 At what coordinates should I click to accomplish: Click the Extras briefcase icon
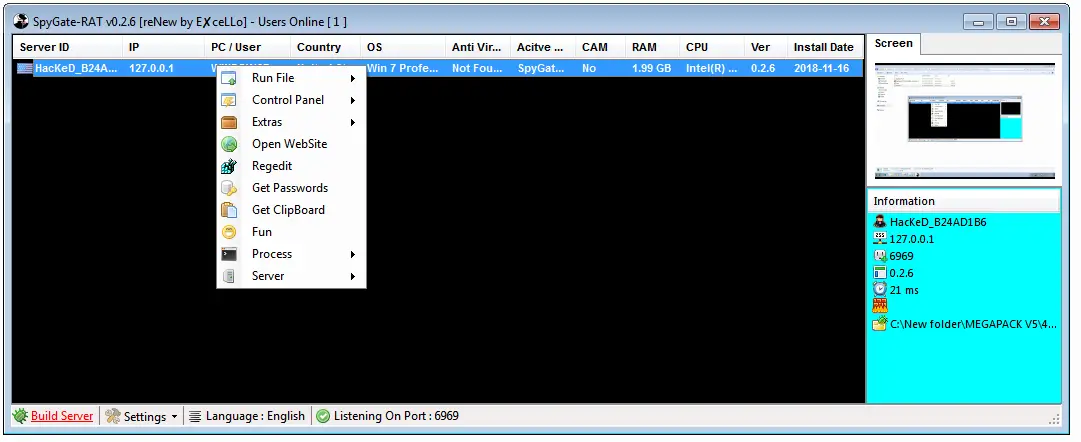click(x=229, y=122)
